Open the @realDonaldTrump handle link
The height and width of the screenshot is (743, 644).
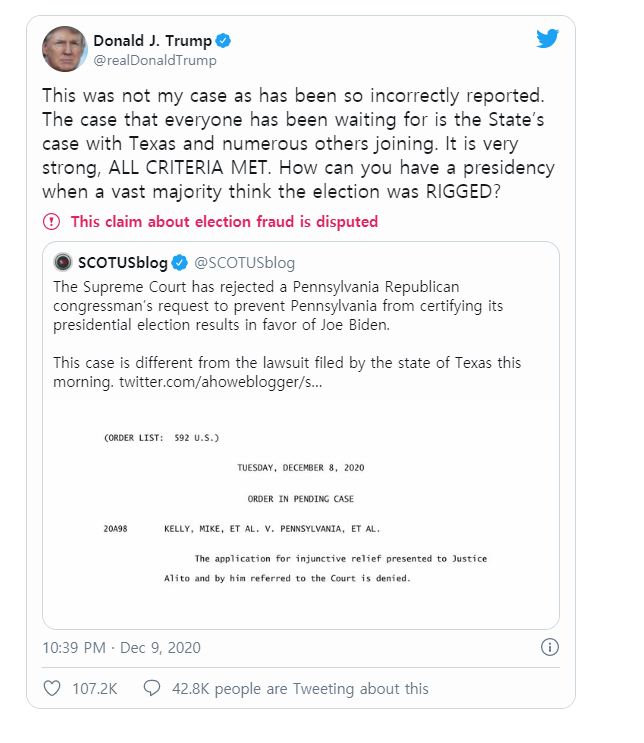(x=155, y=61)
